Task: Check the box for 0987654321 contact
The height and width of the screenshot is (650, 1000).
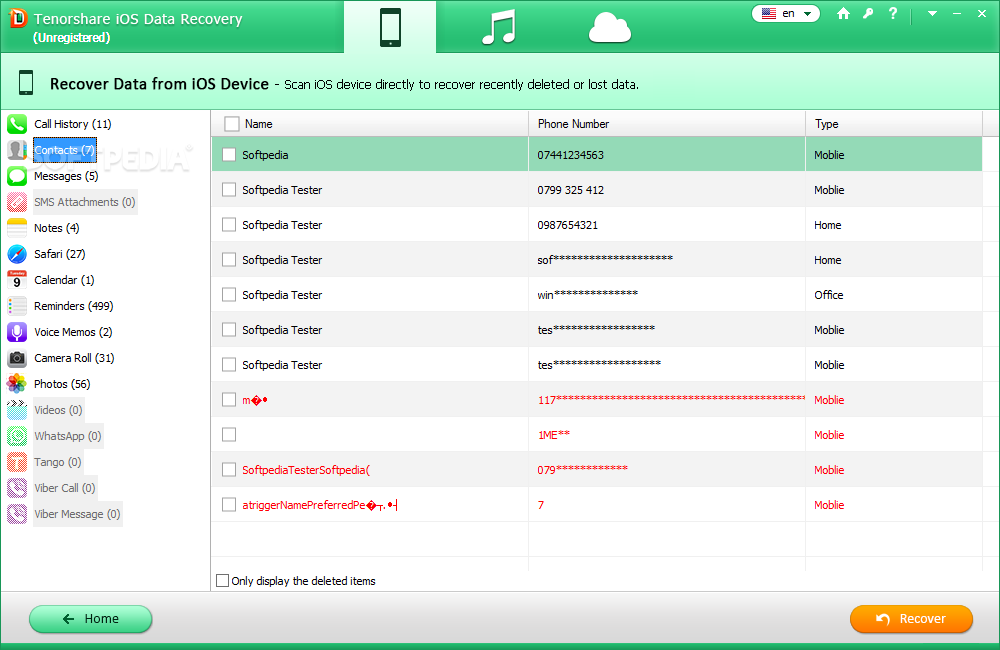Action: 229,225
